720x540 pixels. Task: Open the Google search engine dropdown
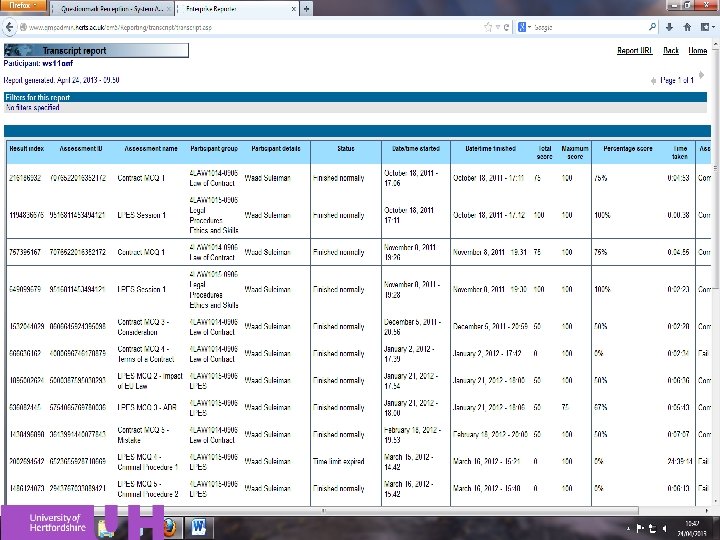tap(524, 27)
